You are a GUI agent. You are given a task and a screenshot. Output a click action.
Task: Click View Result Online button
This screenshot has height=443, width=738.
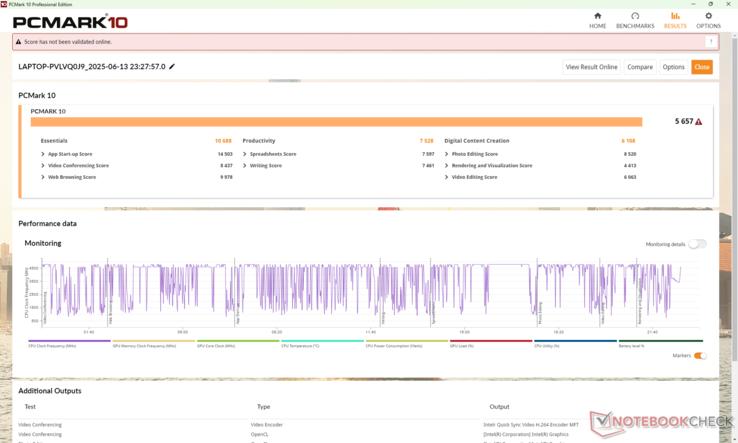coord(591,67)
